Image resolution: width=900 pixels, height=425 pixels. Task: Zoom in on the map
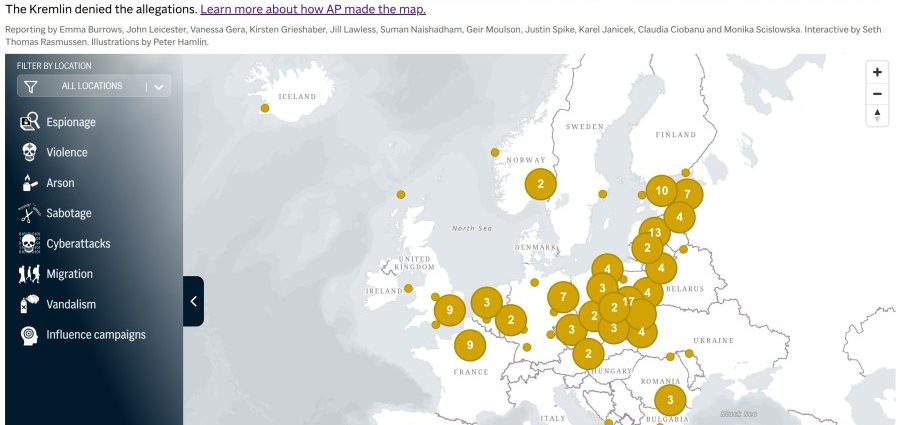pos(877,72)
